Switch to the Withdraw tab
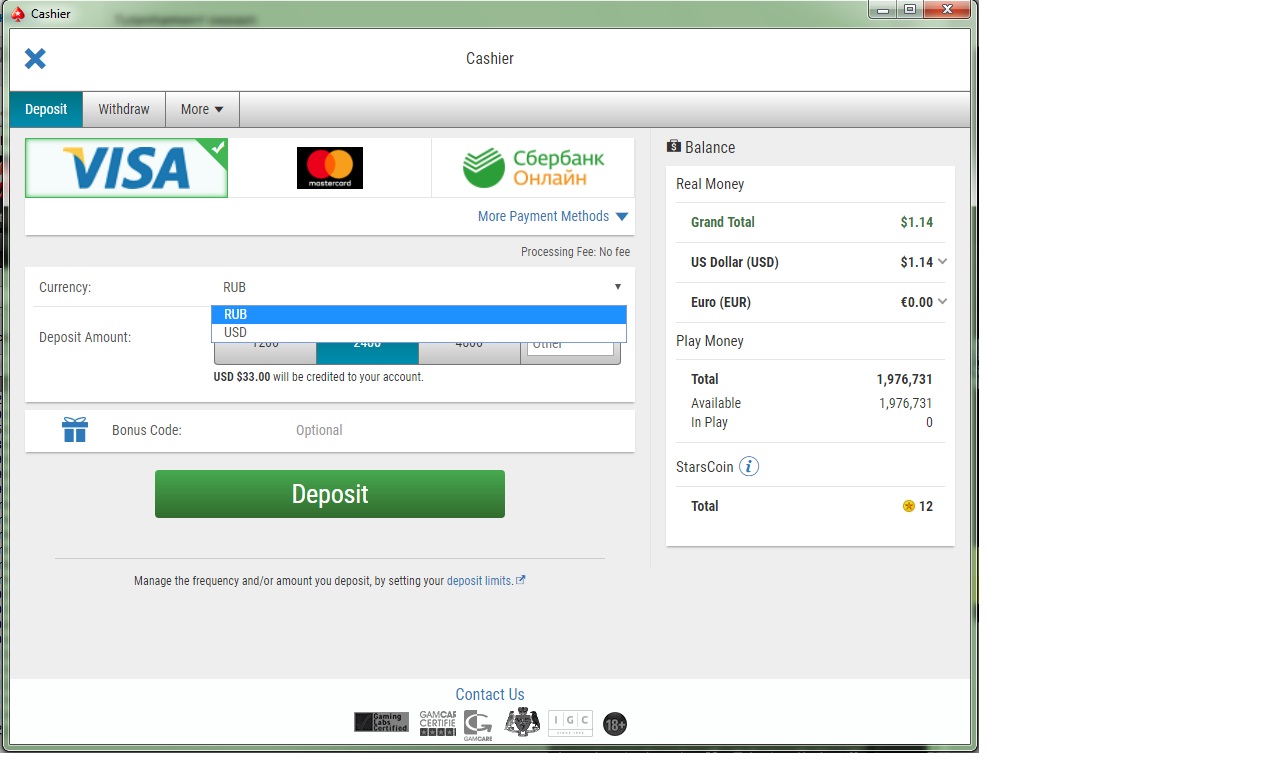Viewport: 1274px width, 768px height. 124,109
